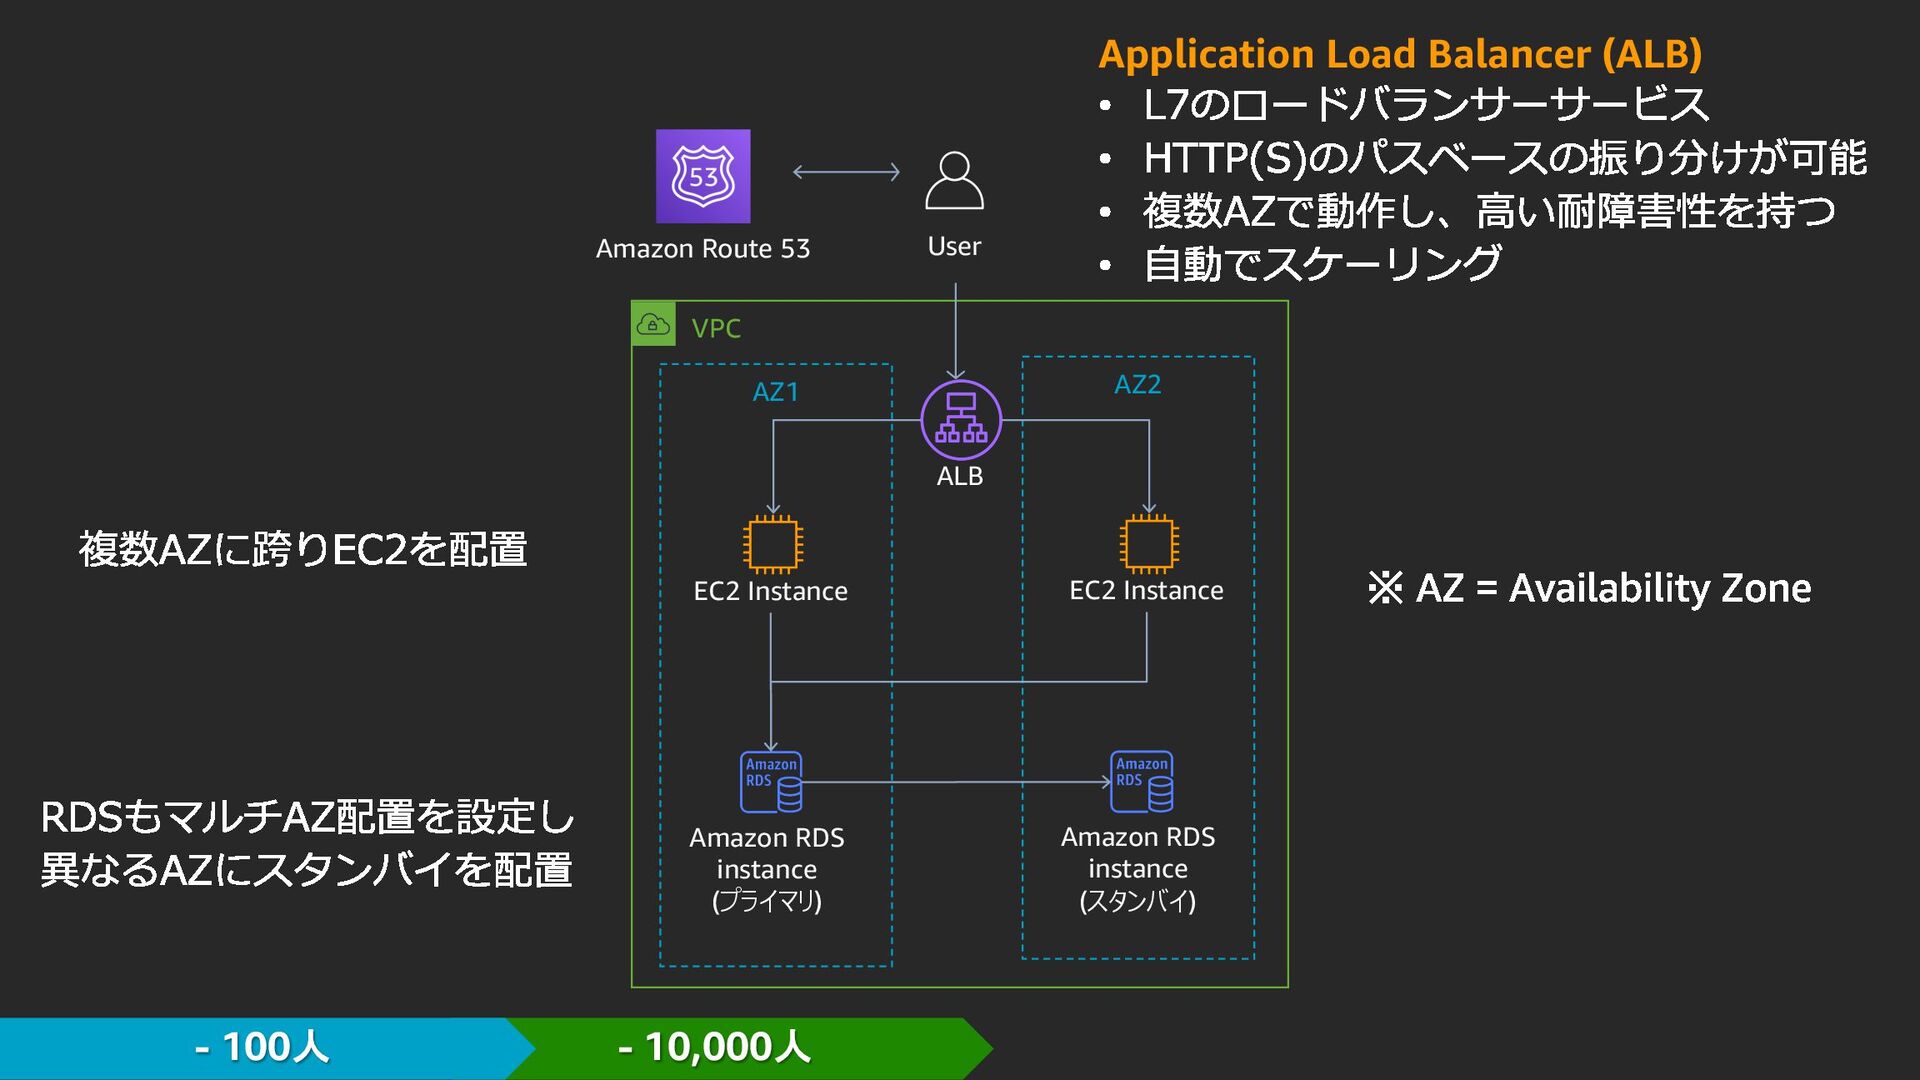Click the 'VPC' label
The height and width of the screenshot is (1080, 1920).
[716, 328]
